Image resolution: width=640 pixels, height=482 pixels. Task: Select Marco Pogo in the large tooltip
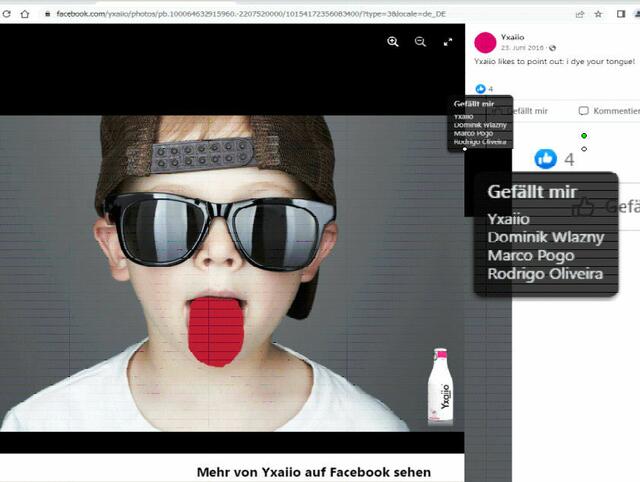point(531,255)
